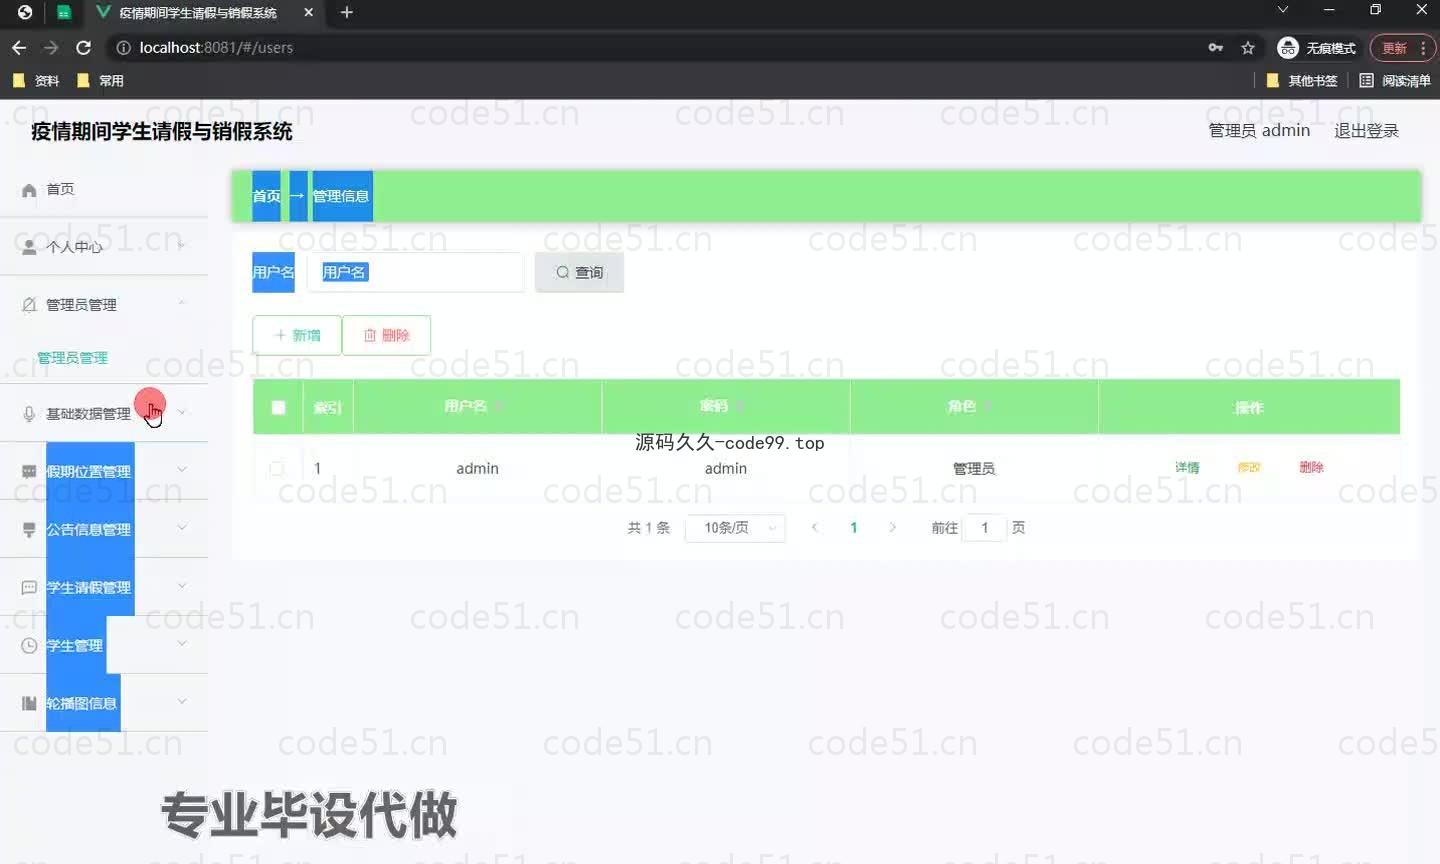Open 详情 for the admin row
The height and width of the screenshot is (864, 1440).
click(1187, 467)
